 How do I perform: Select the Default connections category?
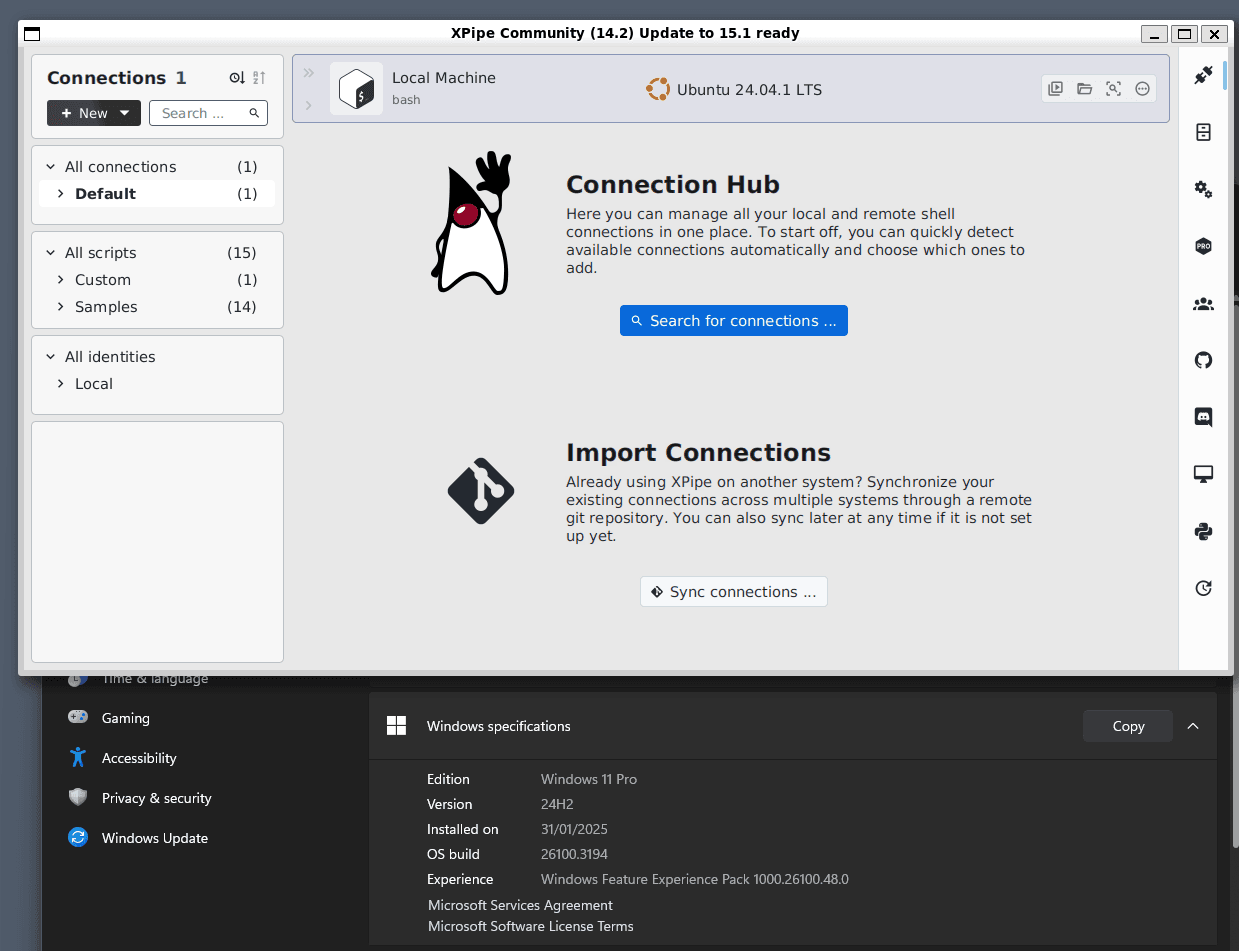pyautogui.click(x=105, y=194)
